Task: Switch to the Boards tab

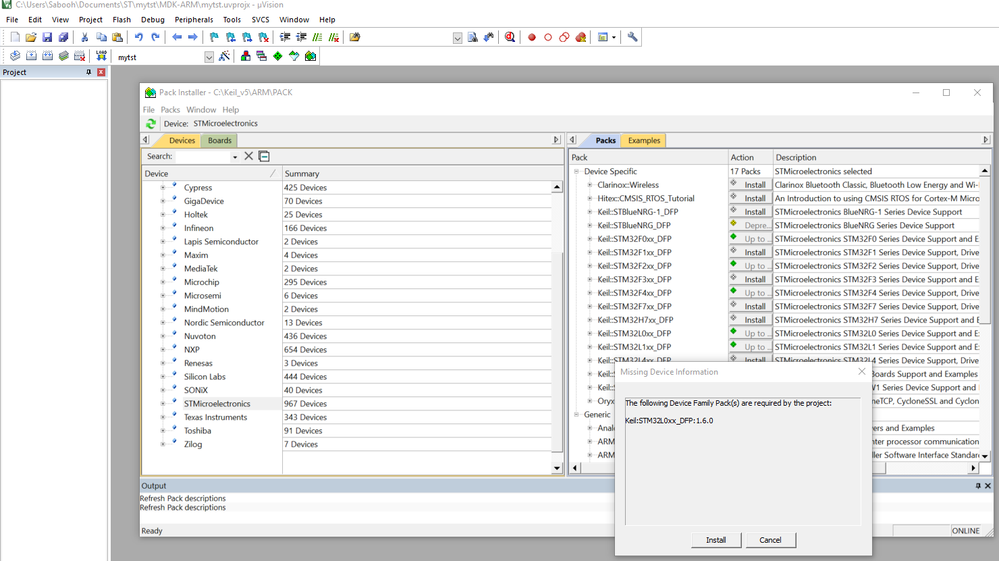Action: tap(219, 140)
